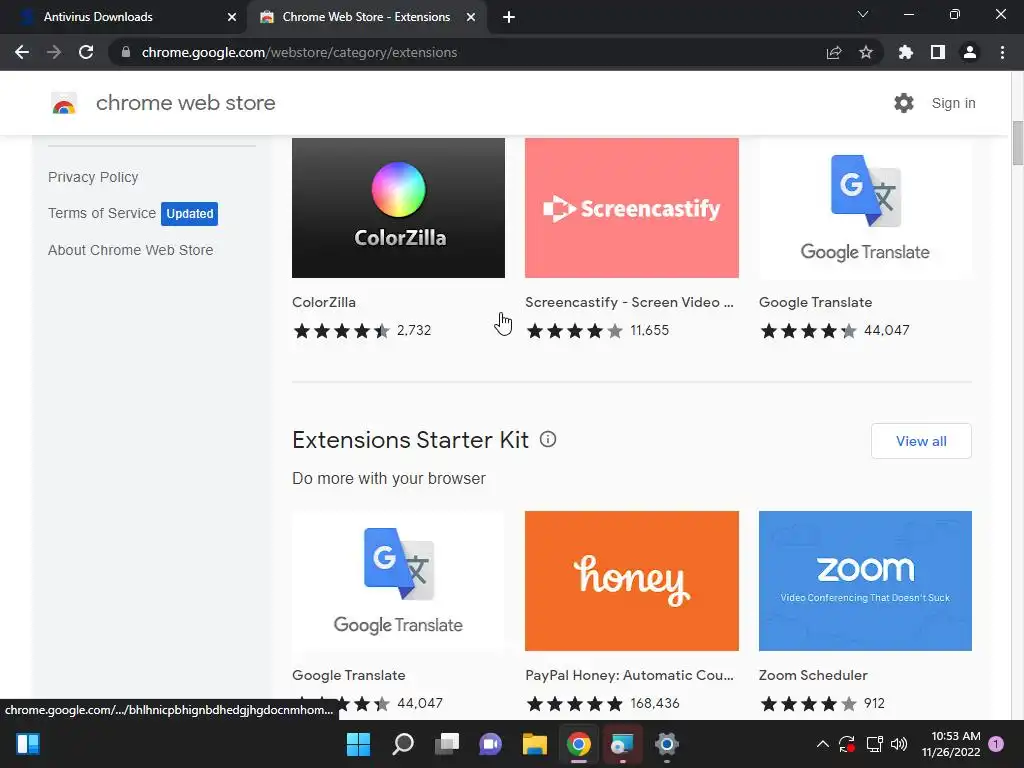Click the ColorZilla title text
Screen dimensions: 1024x768
coord(324,302)
